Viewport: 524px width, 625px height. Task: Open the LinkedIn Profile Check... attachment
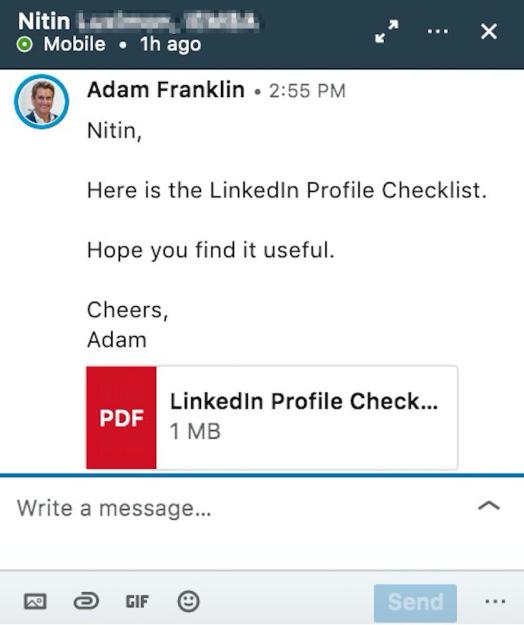click(x=272, y=417)
